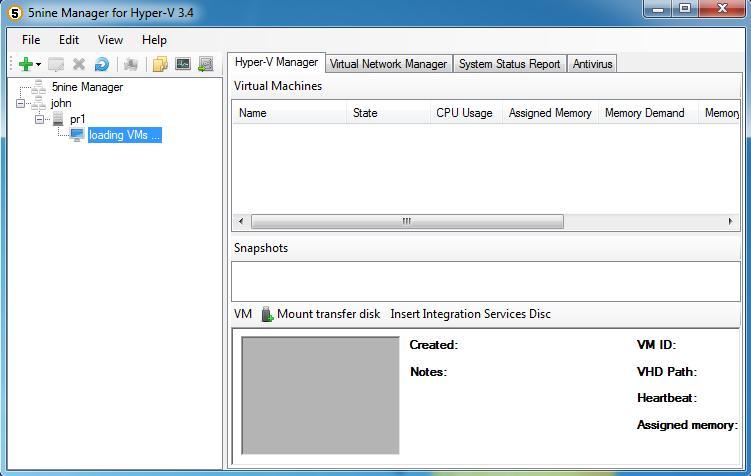Minimize the 5nine Manager window

tap(658, 9)
